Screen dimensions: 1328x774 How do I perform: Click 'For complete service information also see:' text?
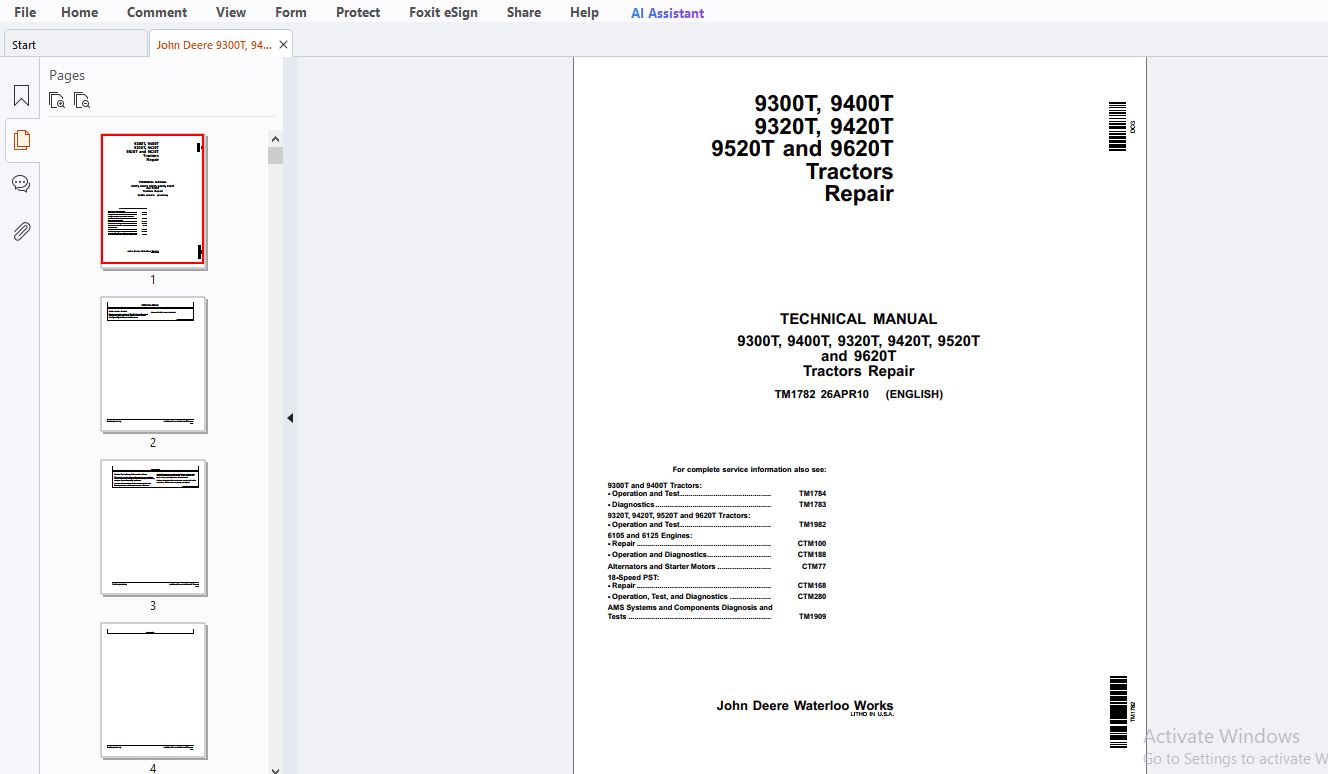tap(749, 470)
